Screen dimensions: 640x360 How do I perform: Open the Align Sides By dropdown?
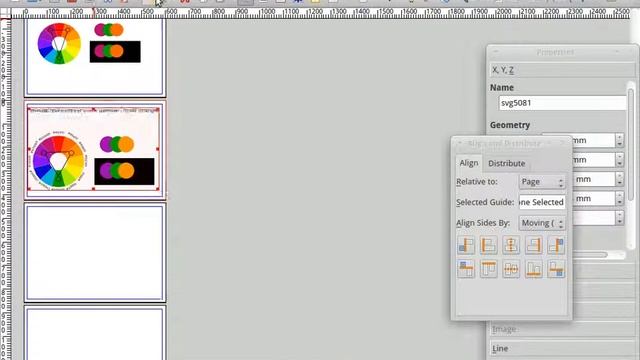(x=542, y=223)
